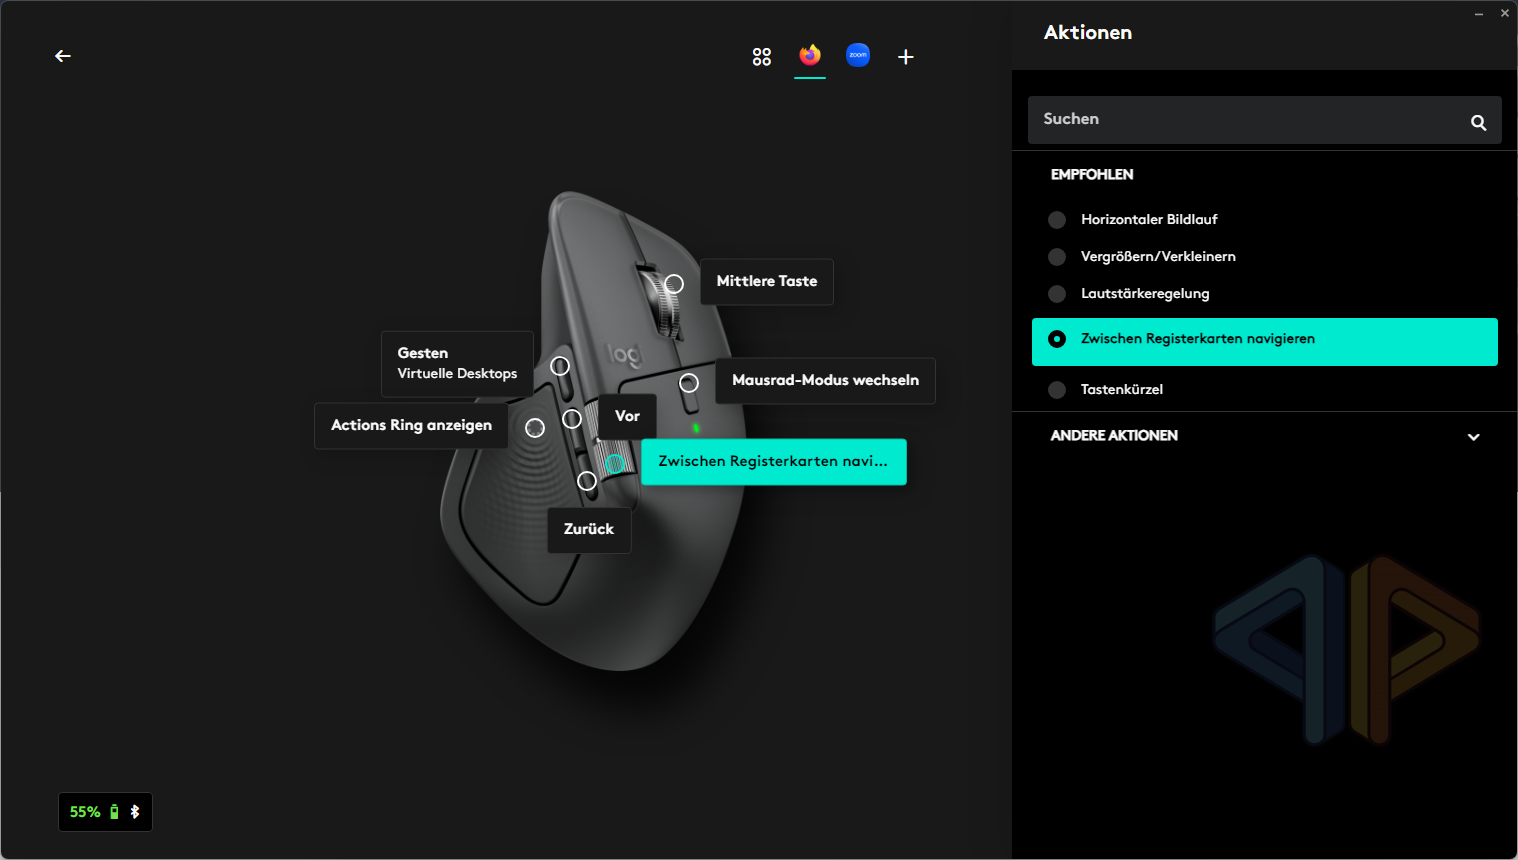The image size is (1518, 860).
Task: Click the Mittlere Taste button label
Action: click(x=767, y=282)
